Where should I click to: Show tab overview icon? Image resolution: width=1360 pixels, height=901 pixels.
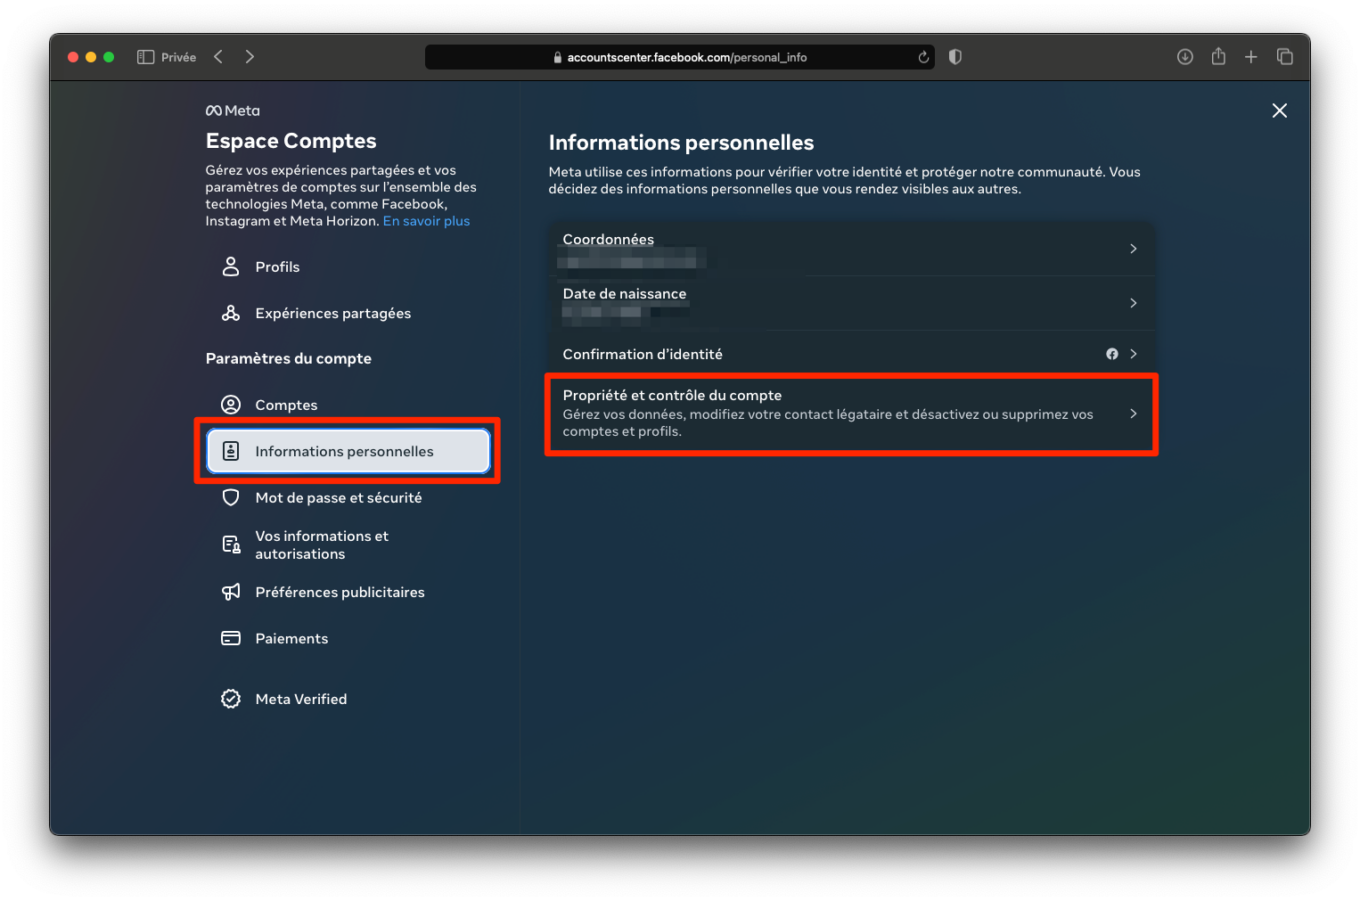(1285, 57)
